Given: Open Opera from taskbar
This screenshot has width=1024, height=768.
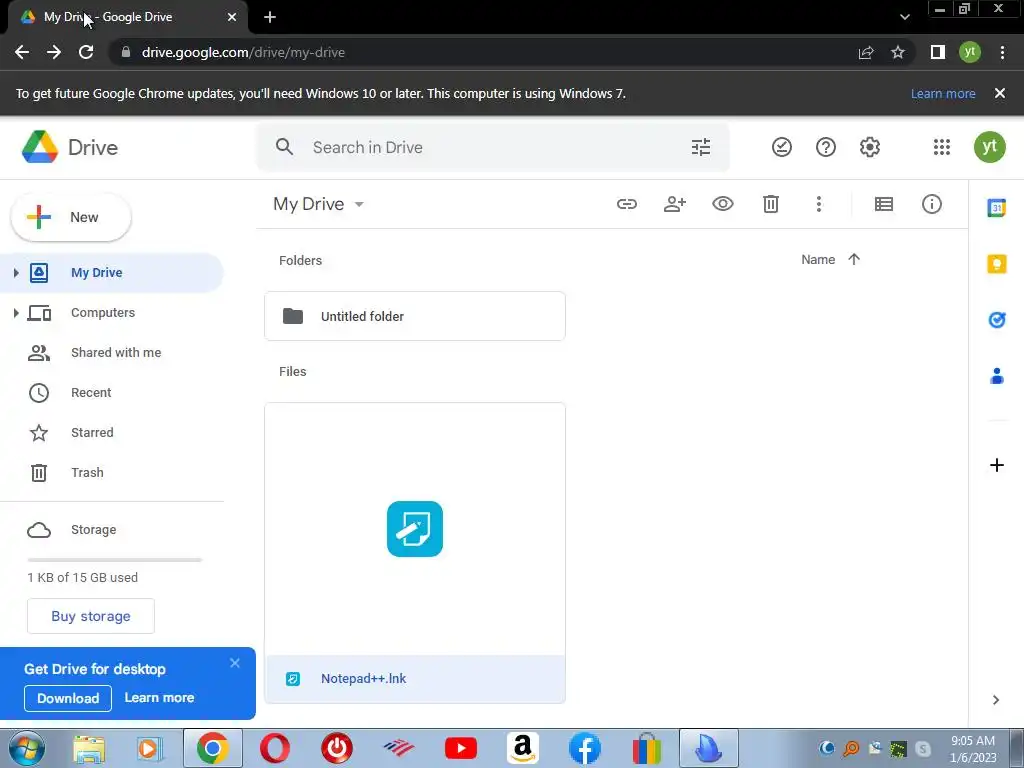Looking at the screenshot, I should click(275, 748).
